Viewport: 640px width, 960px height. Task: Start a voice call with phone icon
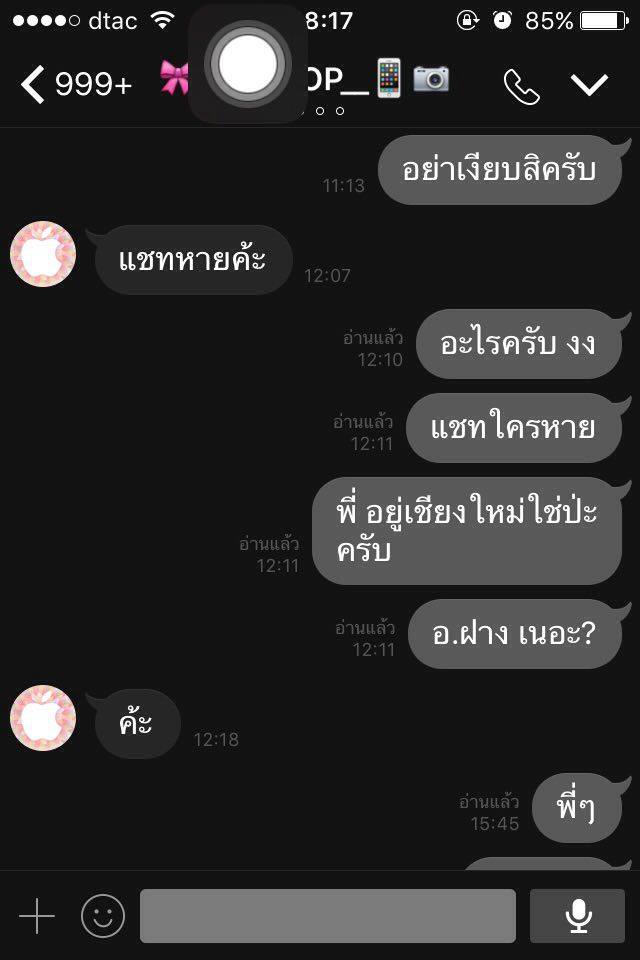pyautogui.click(x=521, y=86)
